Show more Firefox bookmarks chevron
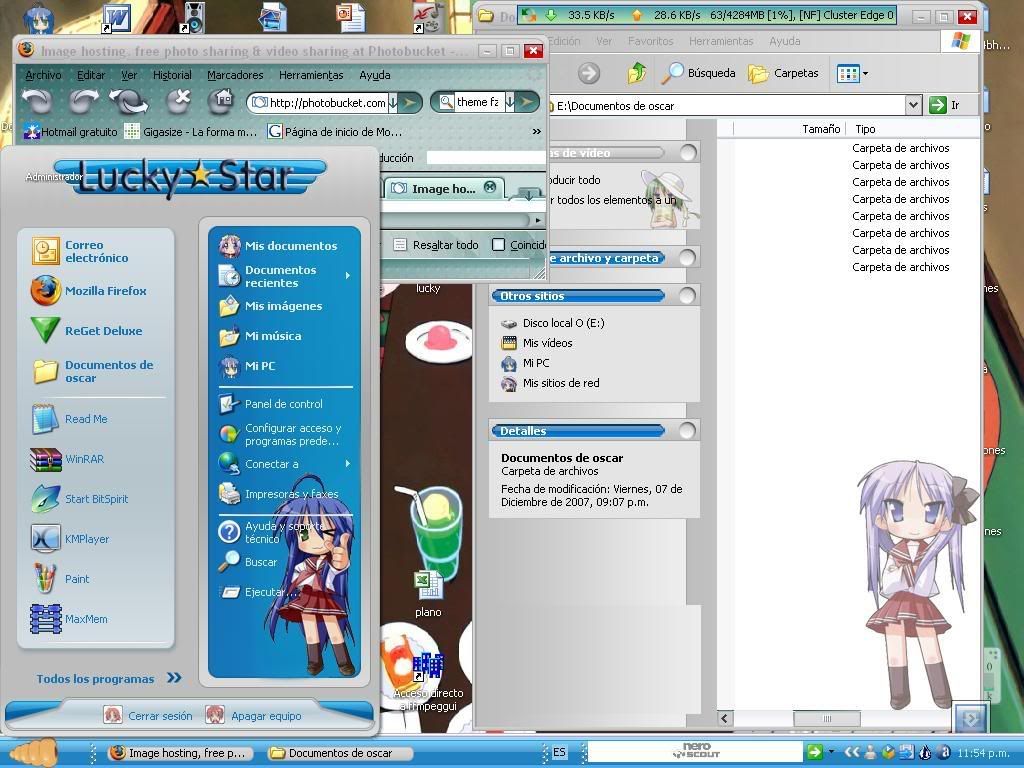1024x768 pixels. [x=536, y=132]
